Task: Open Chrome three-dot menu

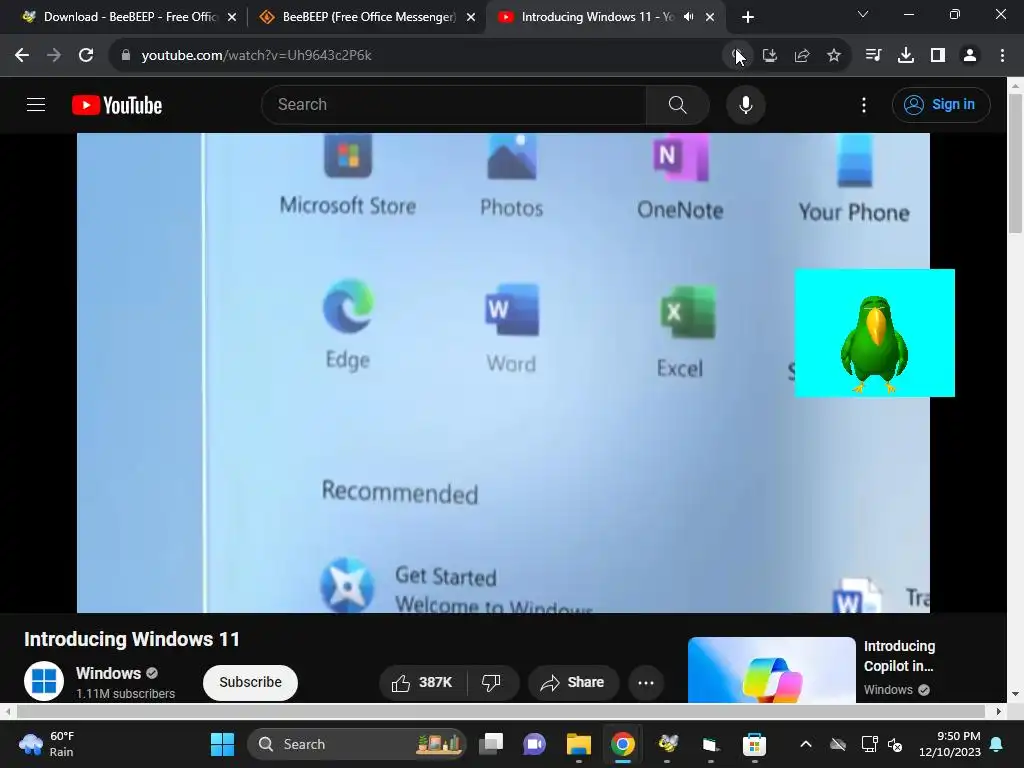Action: pos(1002,55)
